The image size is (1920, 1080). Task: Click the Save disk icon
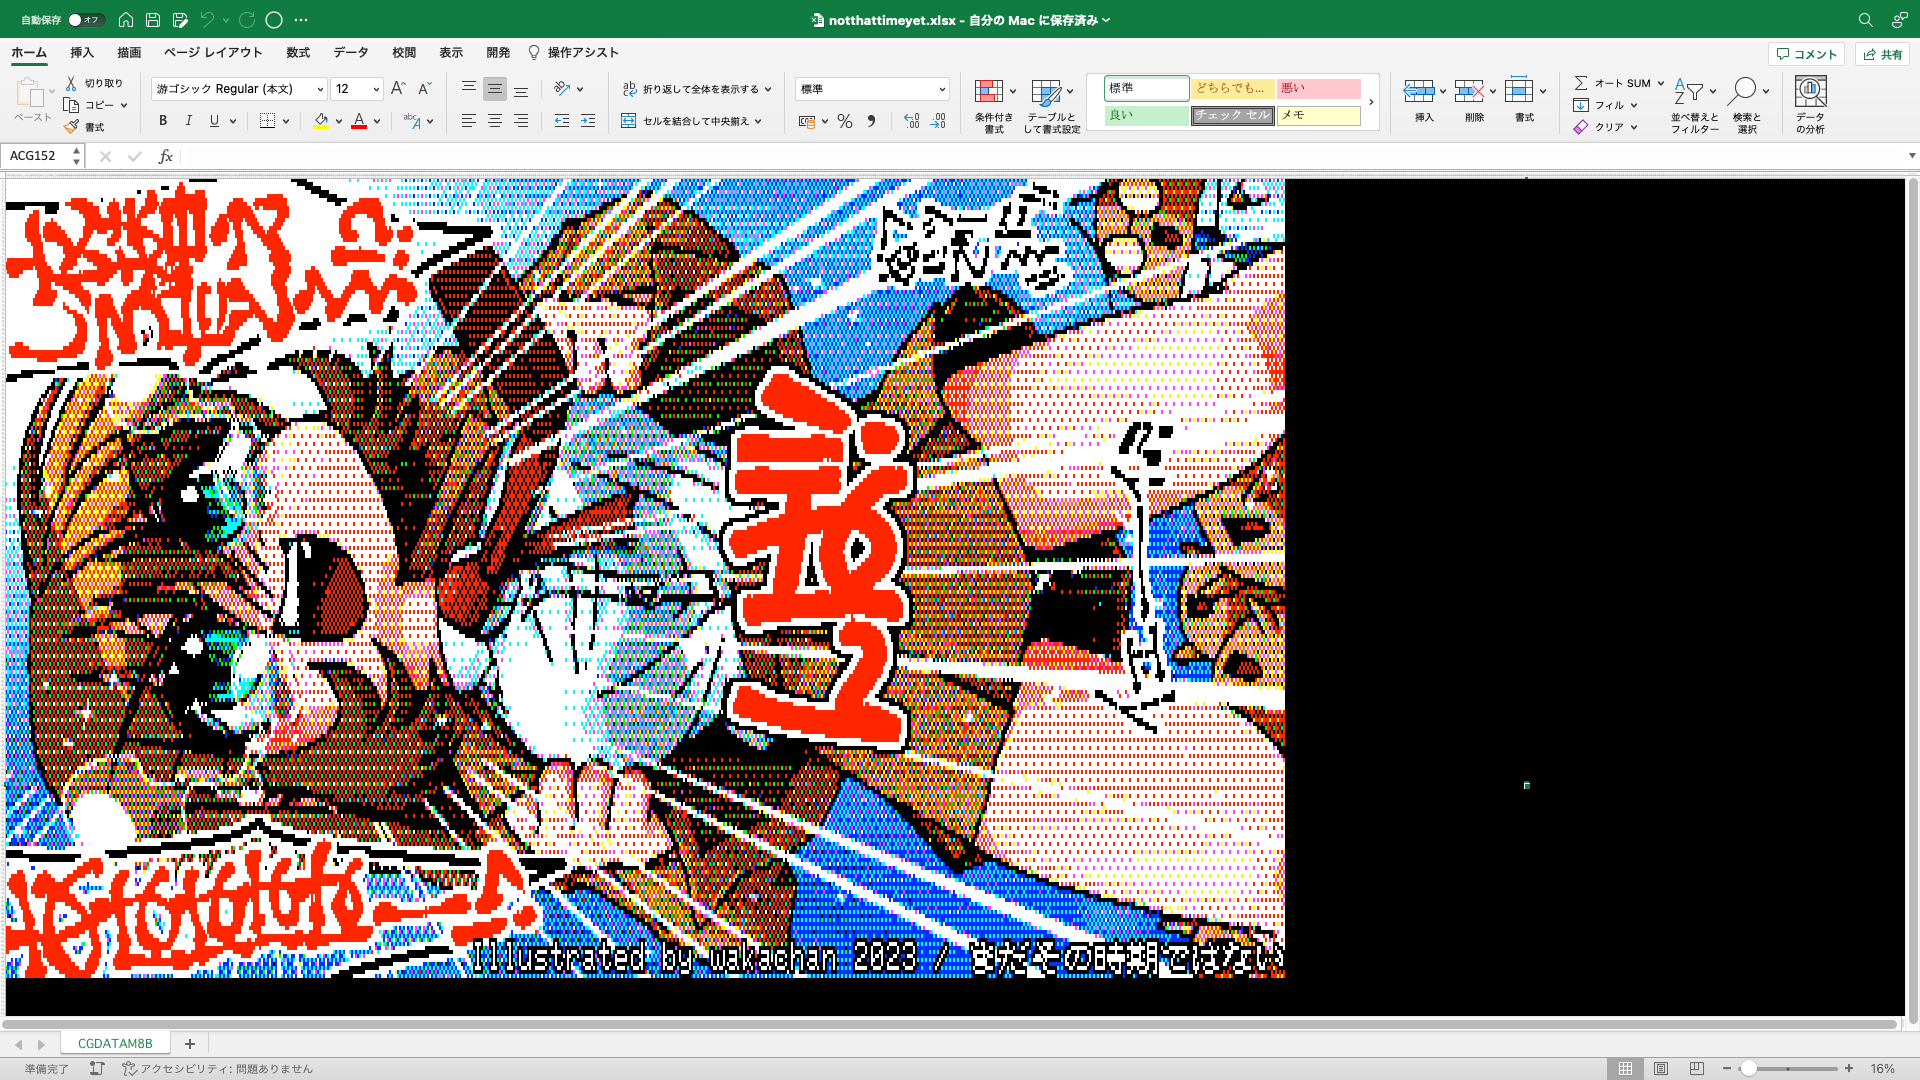tap(153, 20)
